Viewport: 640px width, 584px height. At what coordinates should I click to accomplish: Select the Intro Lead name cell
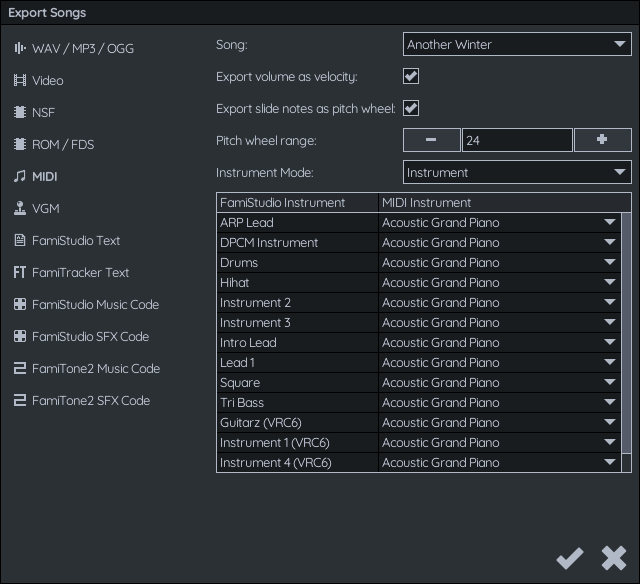click(x=297, y=342)
